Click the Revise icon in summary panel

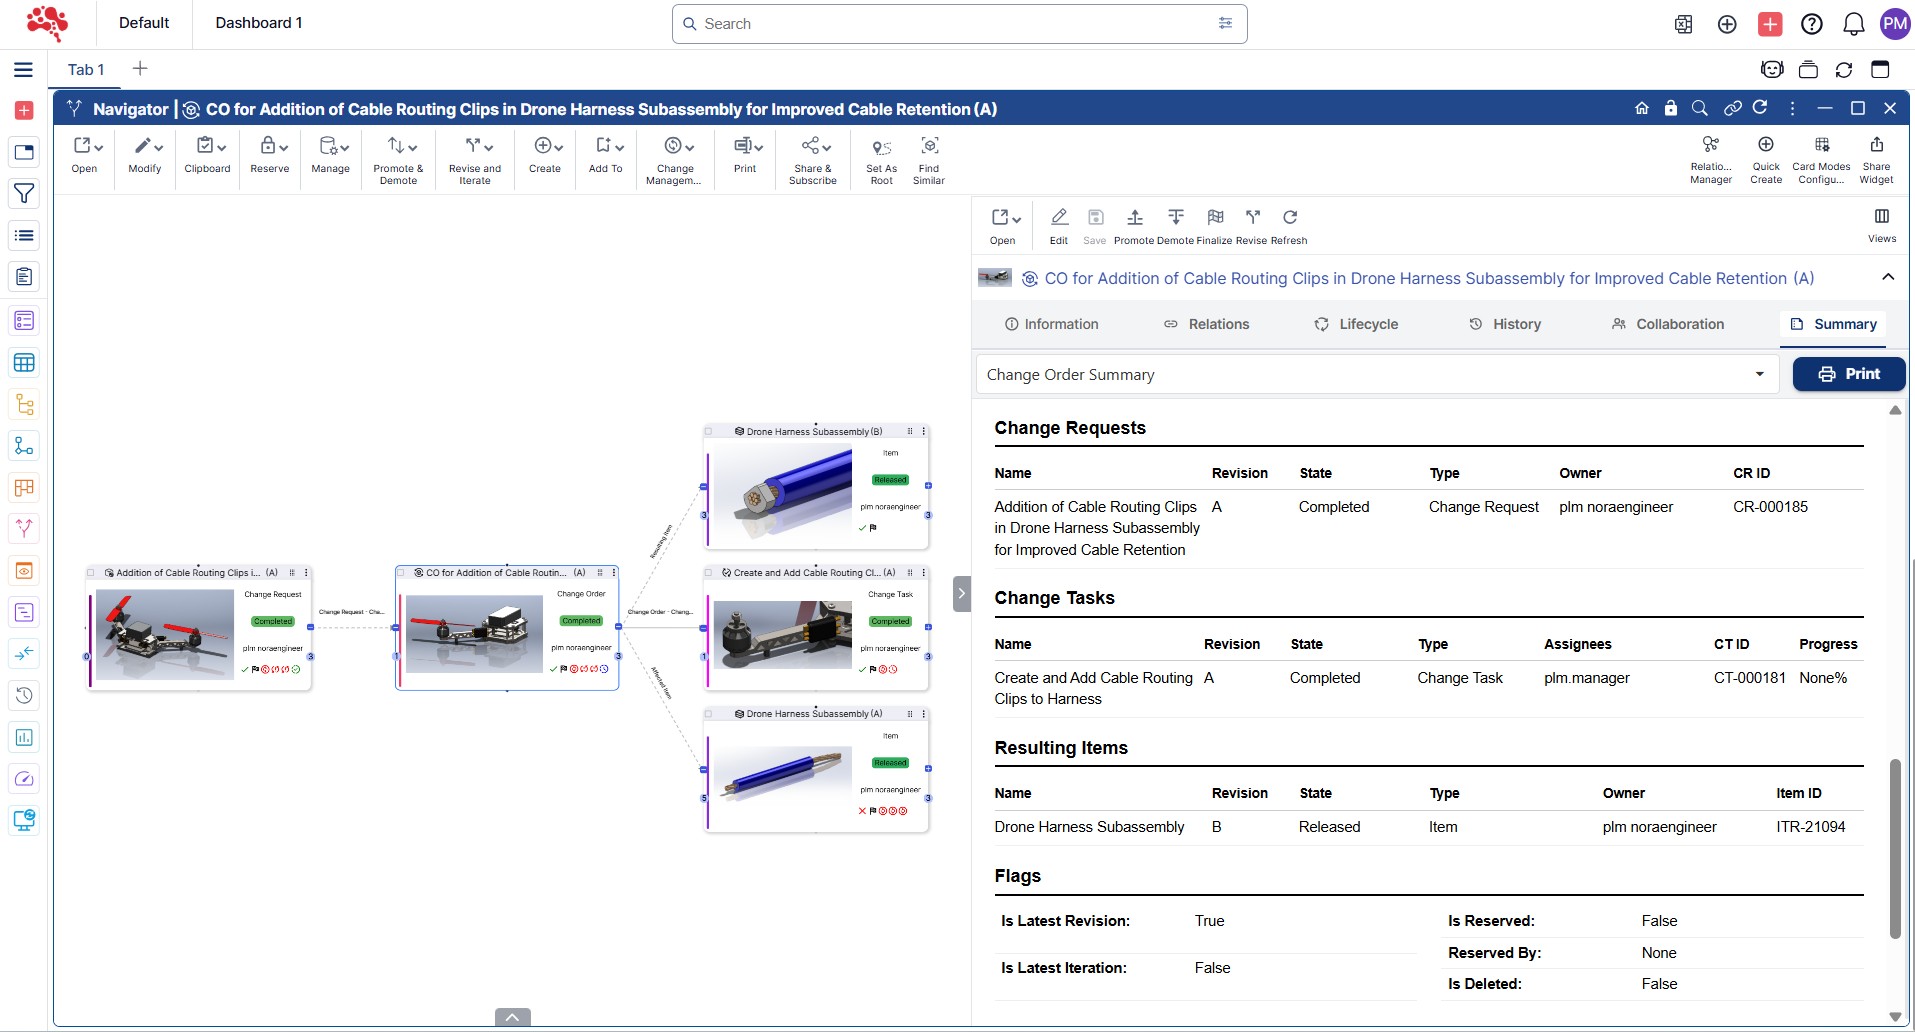(x=1252, y=218)
